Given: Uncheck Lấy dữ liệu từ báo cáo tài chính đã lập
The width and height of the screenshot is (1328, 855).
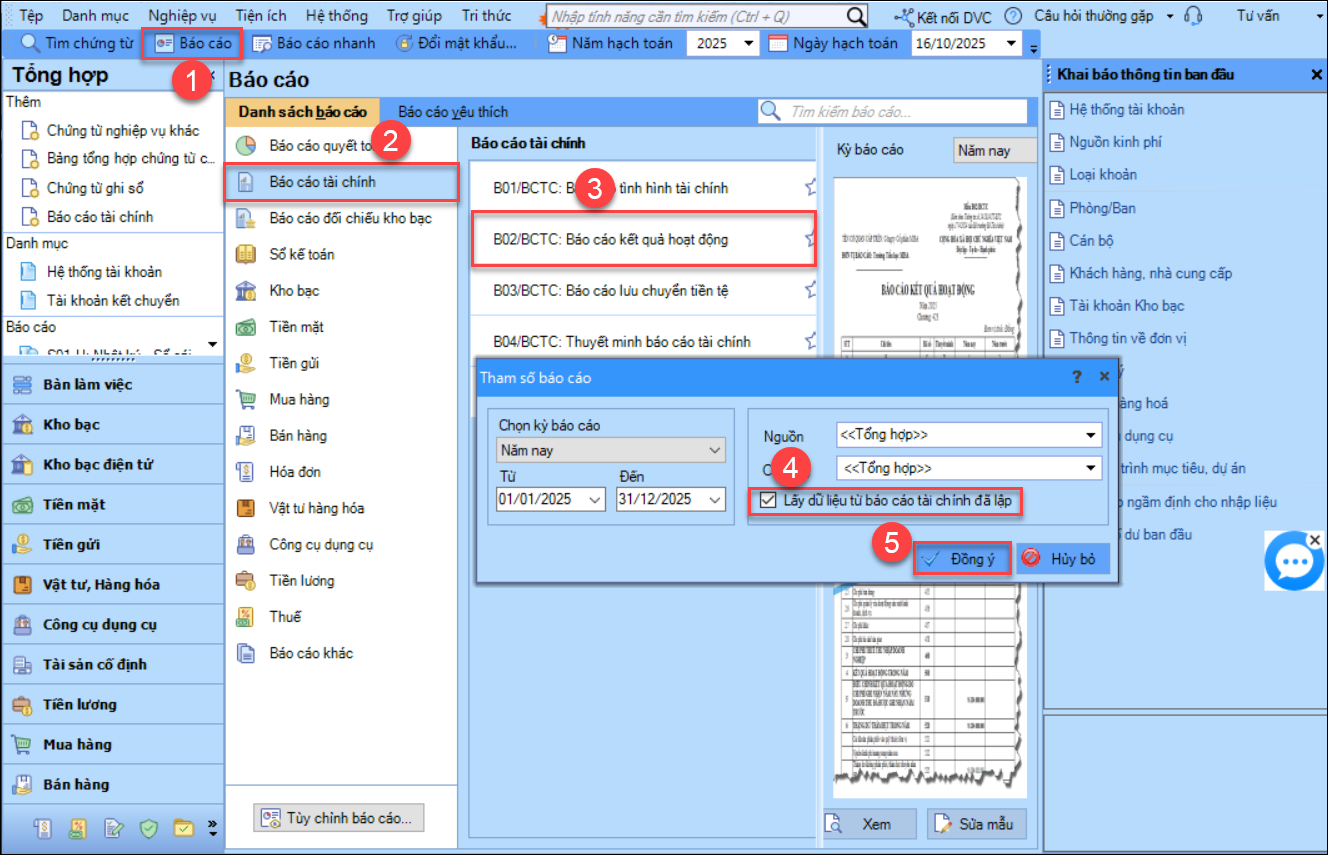Looking at the screenshot, I should point(768,500).
